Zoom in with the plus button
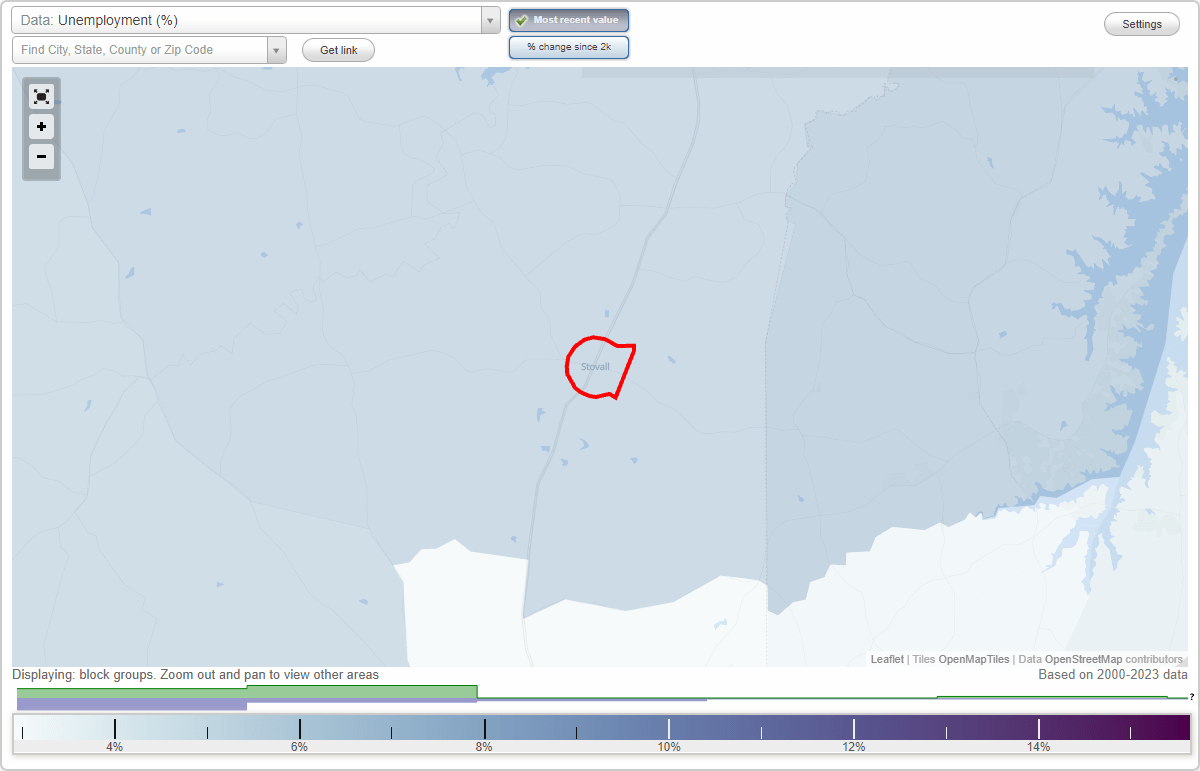The height and width of the screenshot is (771, 1200). pos(41,127)
